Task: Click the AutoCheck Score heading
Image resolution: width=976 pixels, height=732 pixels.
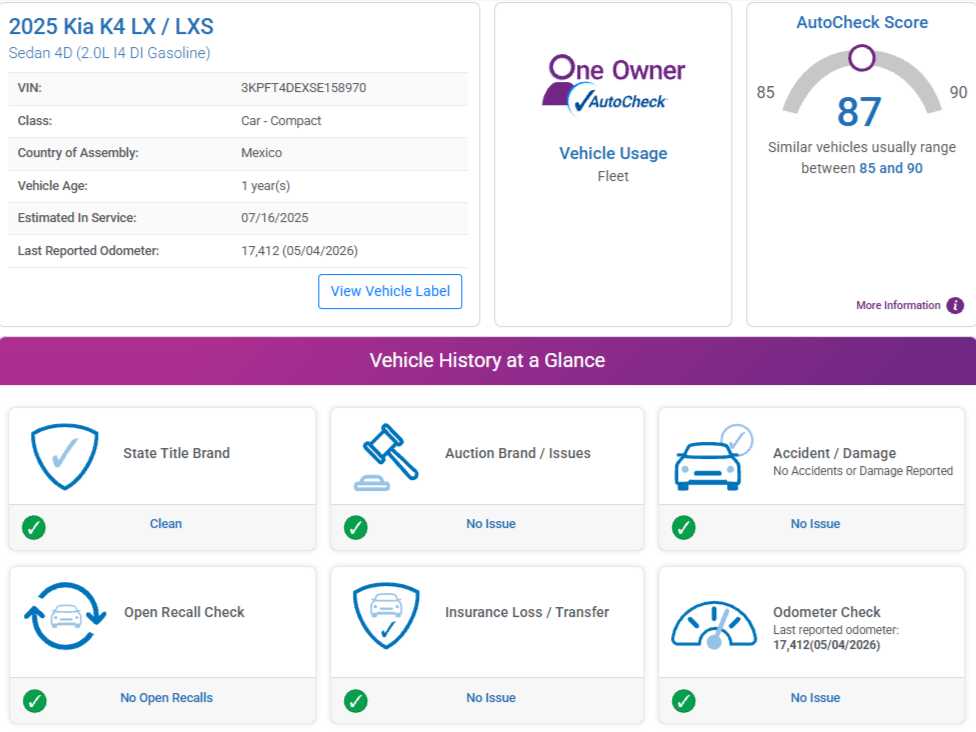Action: pyautogui.click(x=862, y=22)
